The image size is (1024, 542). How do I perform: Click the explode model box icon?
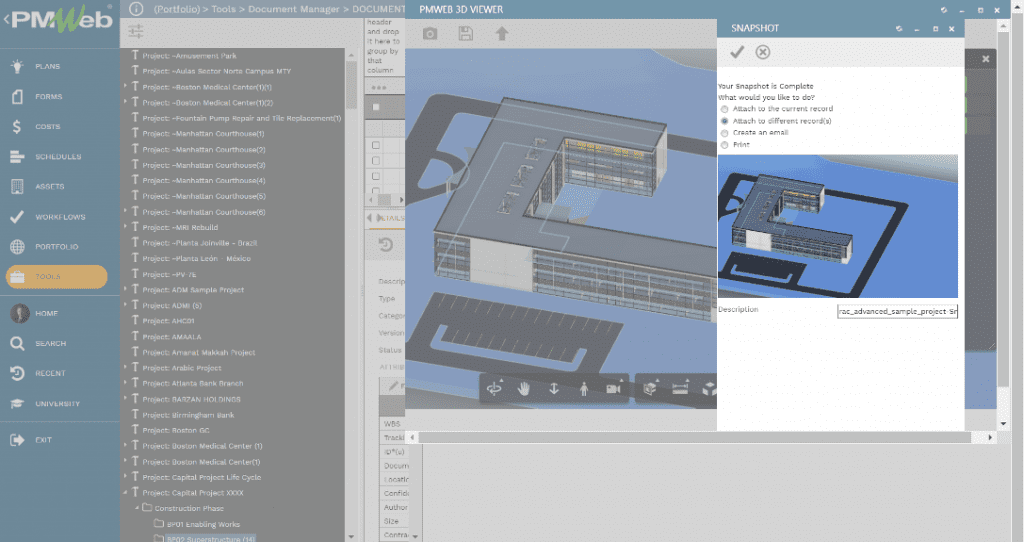[x=709, y=389]
